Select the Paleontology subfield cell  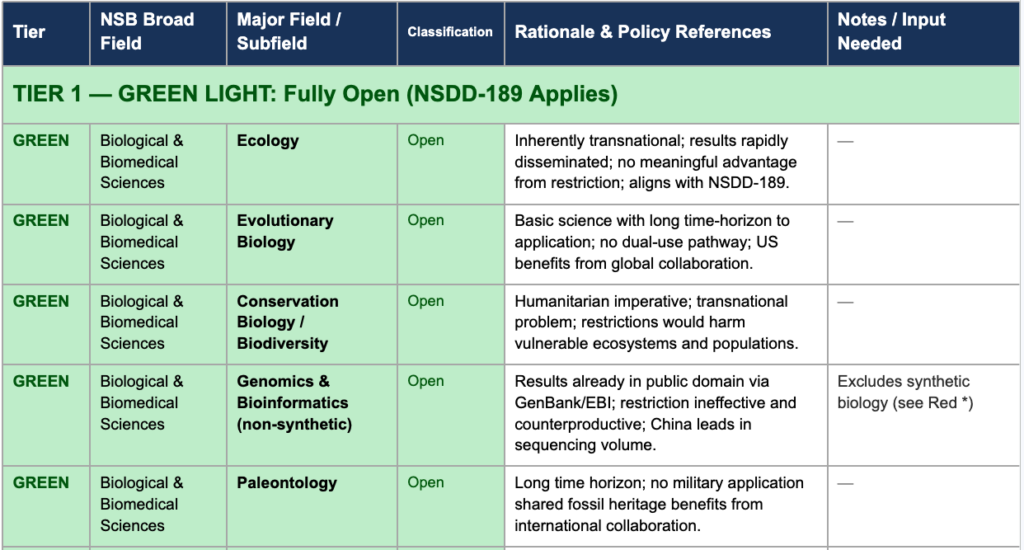coord(287,483)
